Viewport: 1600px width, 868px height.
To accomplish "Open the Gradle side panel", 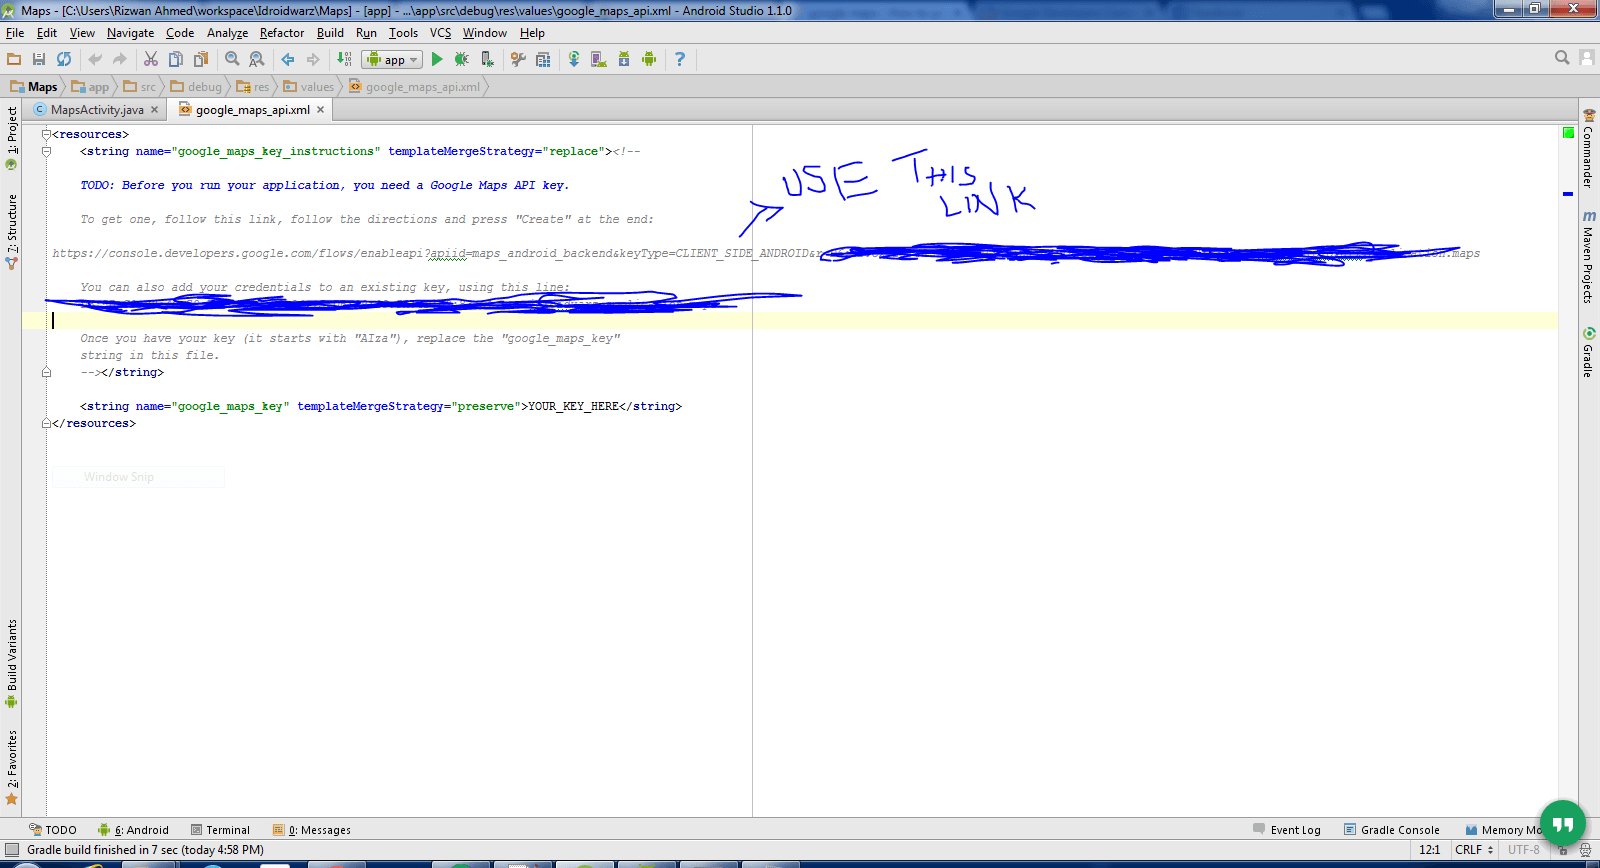I will 1588,352.
